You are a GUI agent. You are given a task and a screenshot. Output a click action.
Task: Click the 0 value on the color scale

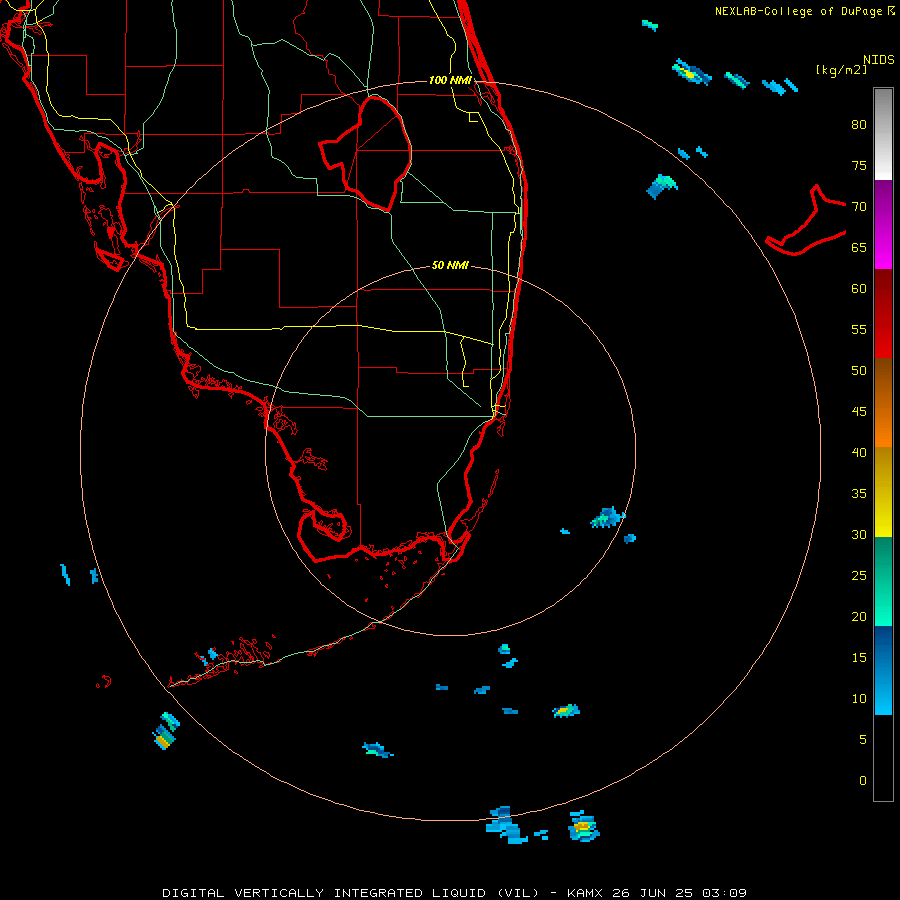tap(863, 781)
